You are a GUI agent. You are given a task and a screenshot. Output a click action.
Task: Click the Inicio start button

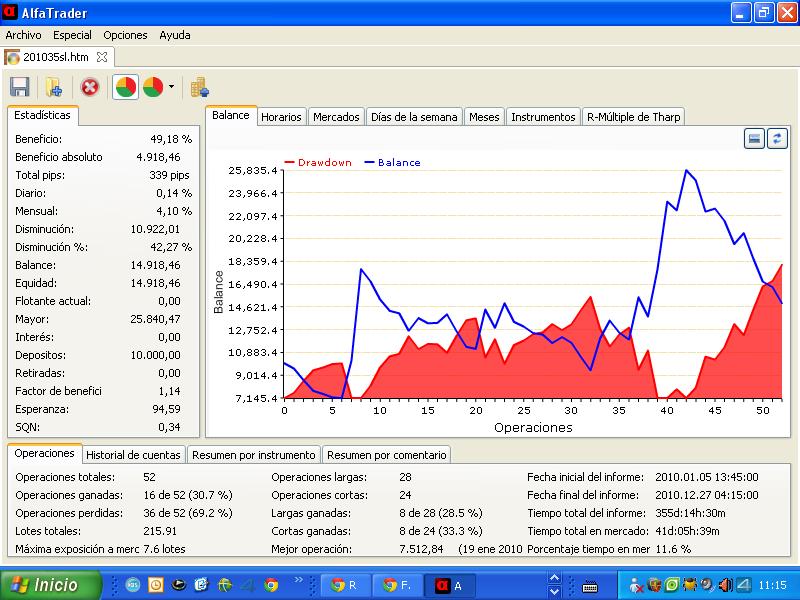[50, 585]
